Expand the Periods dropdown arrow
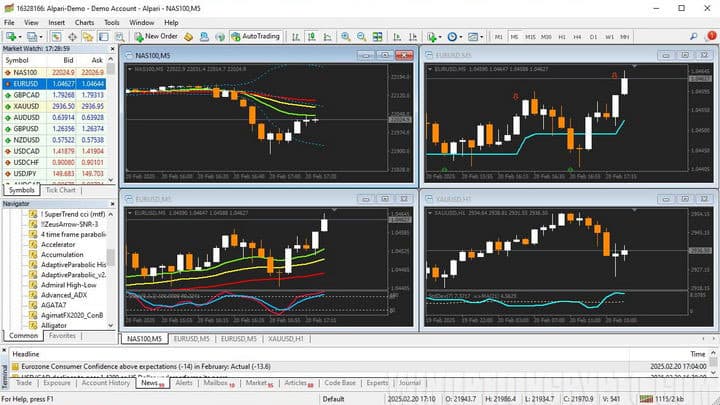The height and width of the screenshot is (405, 720). (x=461, y=37)
